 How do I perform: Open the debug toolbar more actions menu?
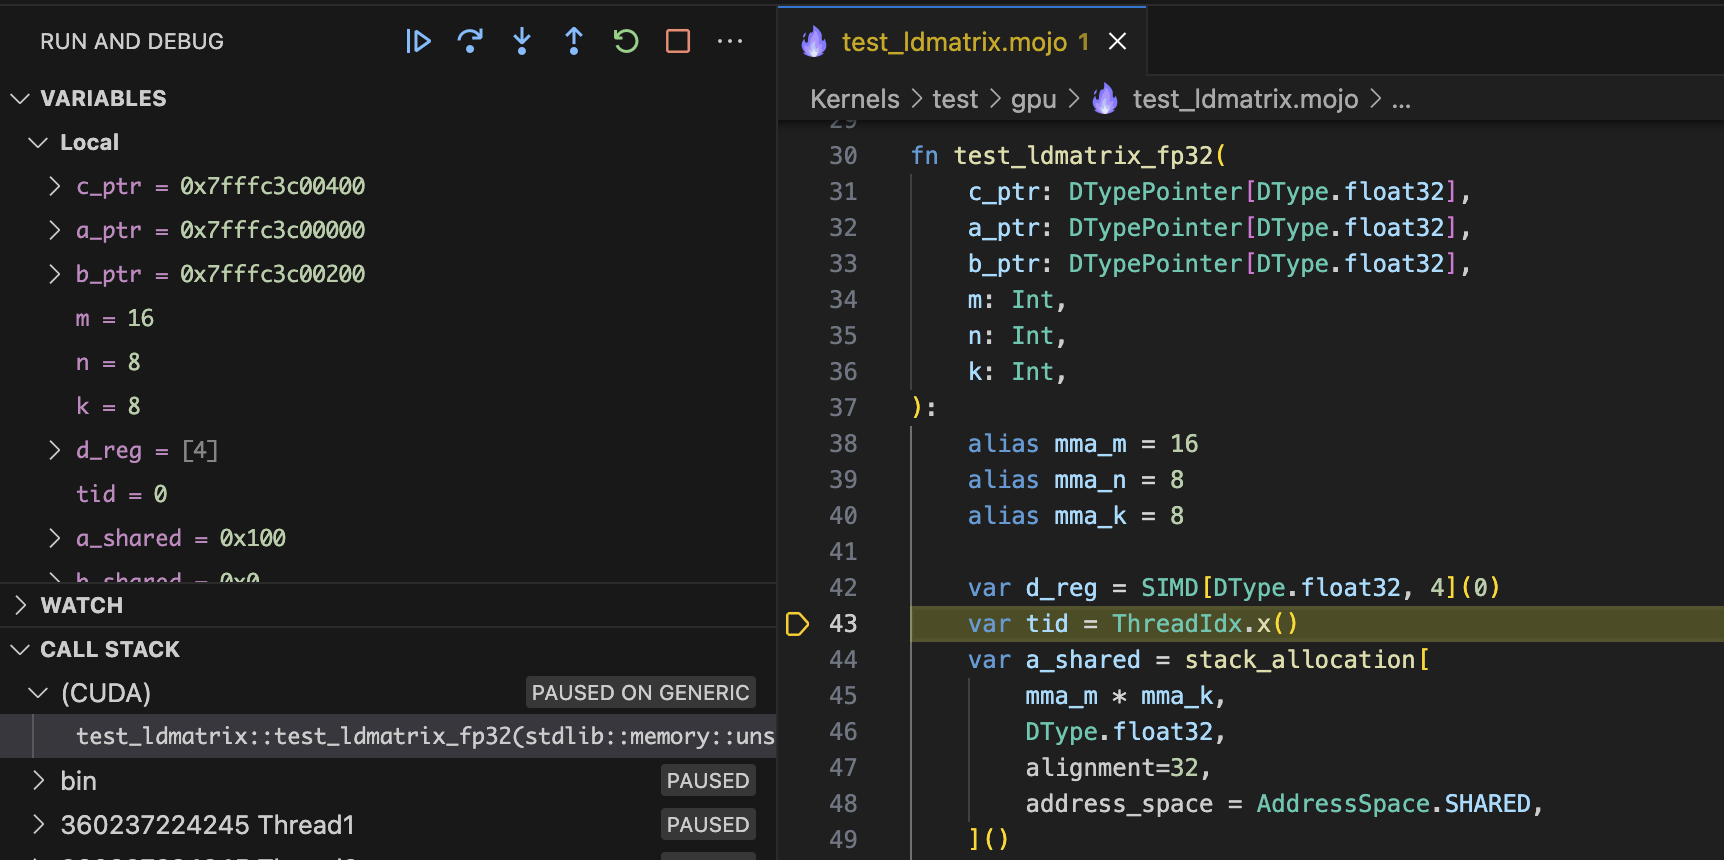[730, 41]
